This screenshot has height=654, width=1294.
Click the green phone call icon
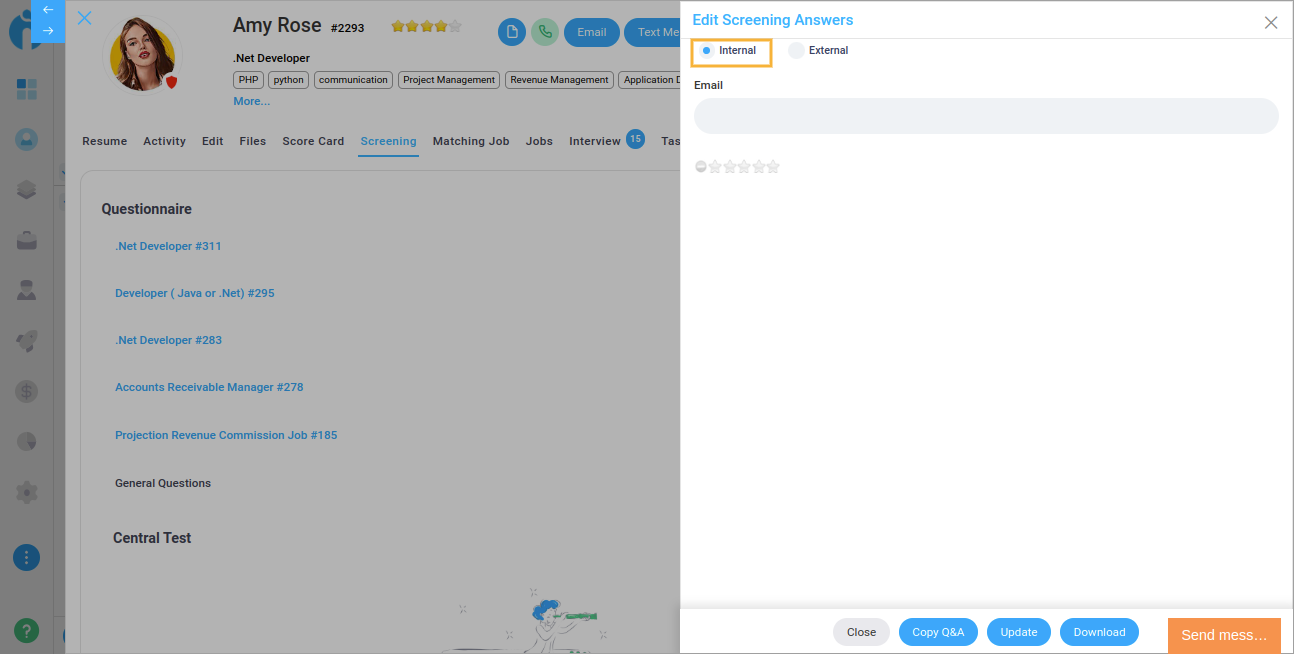pyautogui.click(x=545, y=32)
